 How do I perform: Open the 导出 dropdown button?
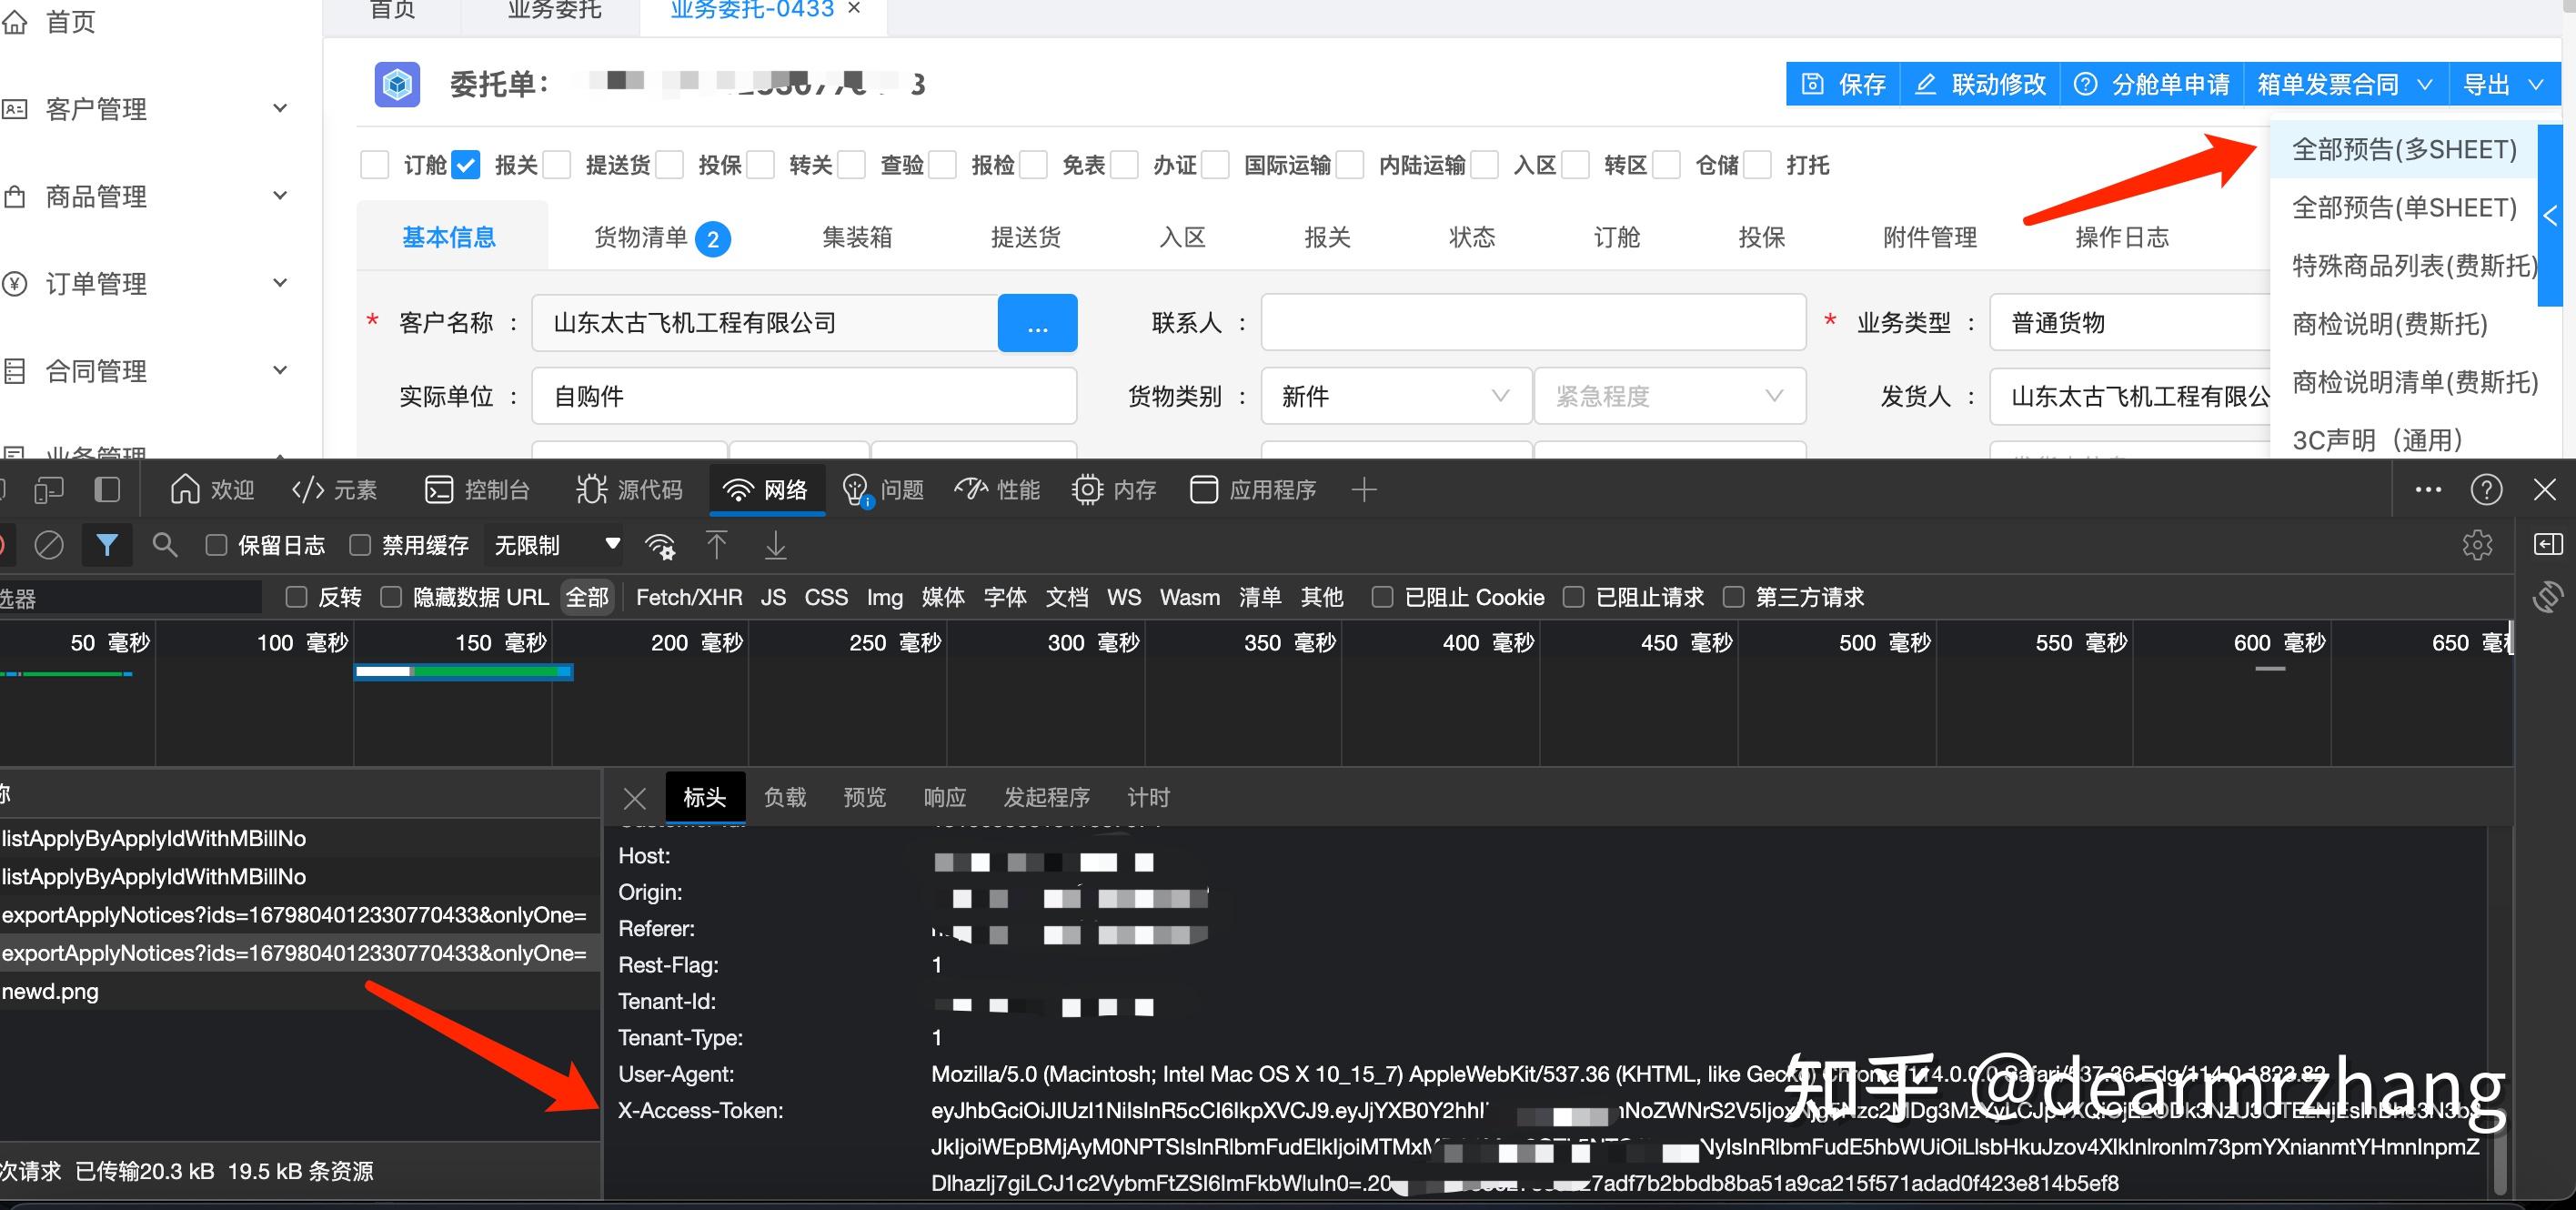tap(2503, 85)
